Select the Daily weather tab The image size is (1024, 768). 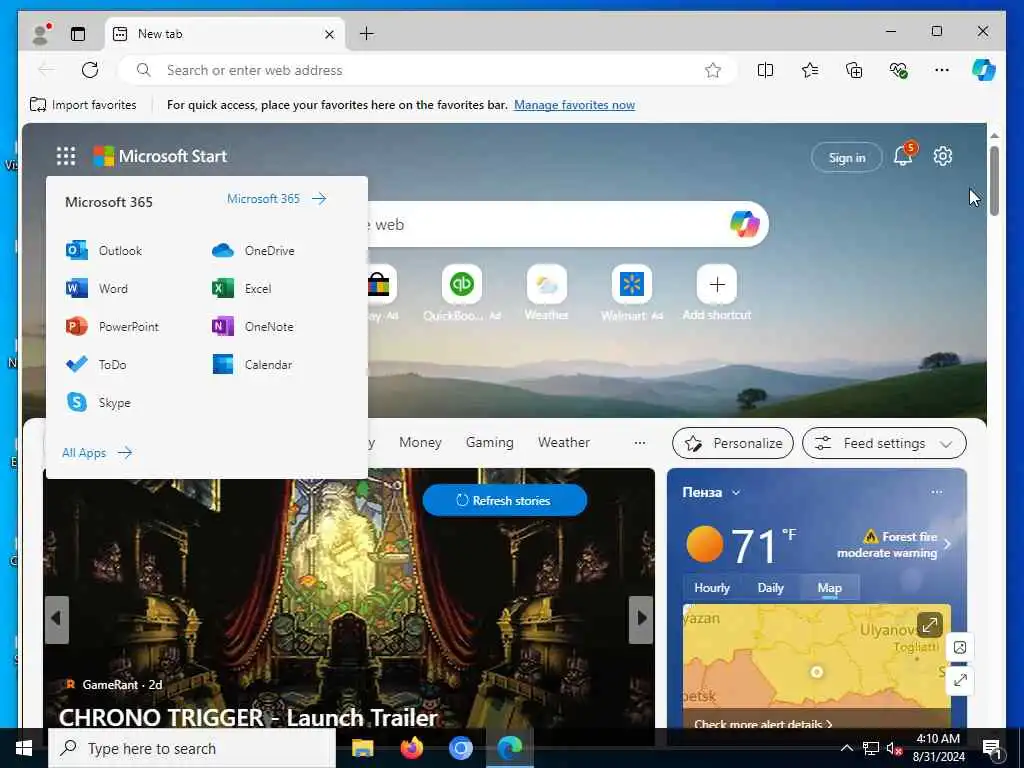(771, 588)
